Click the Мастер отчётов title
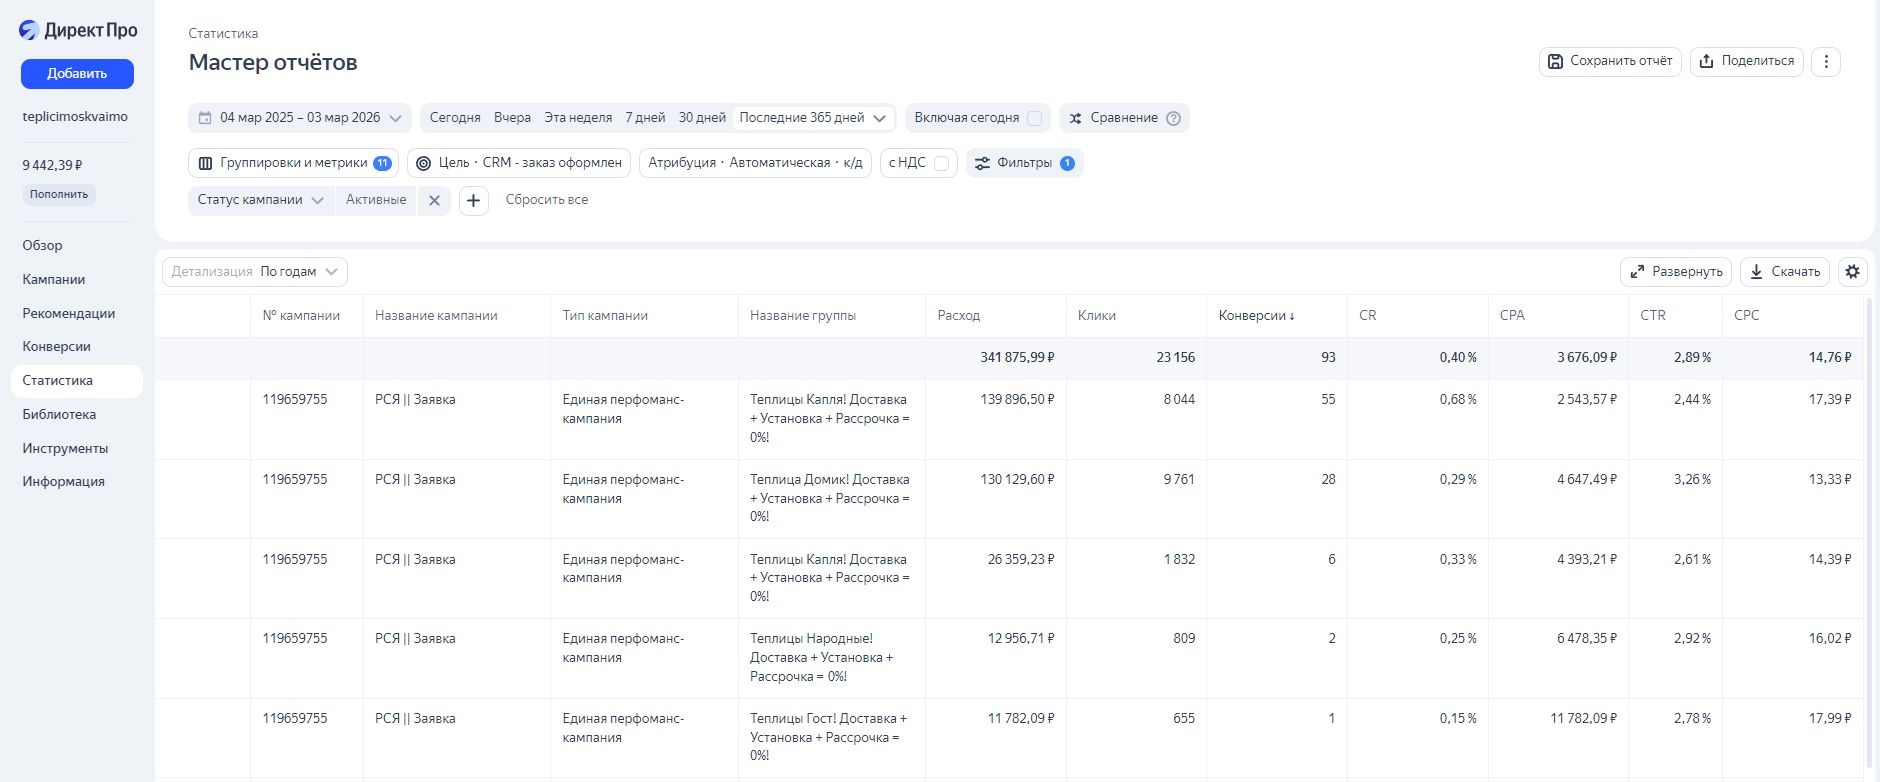 273,63
